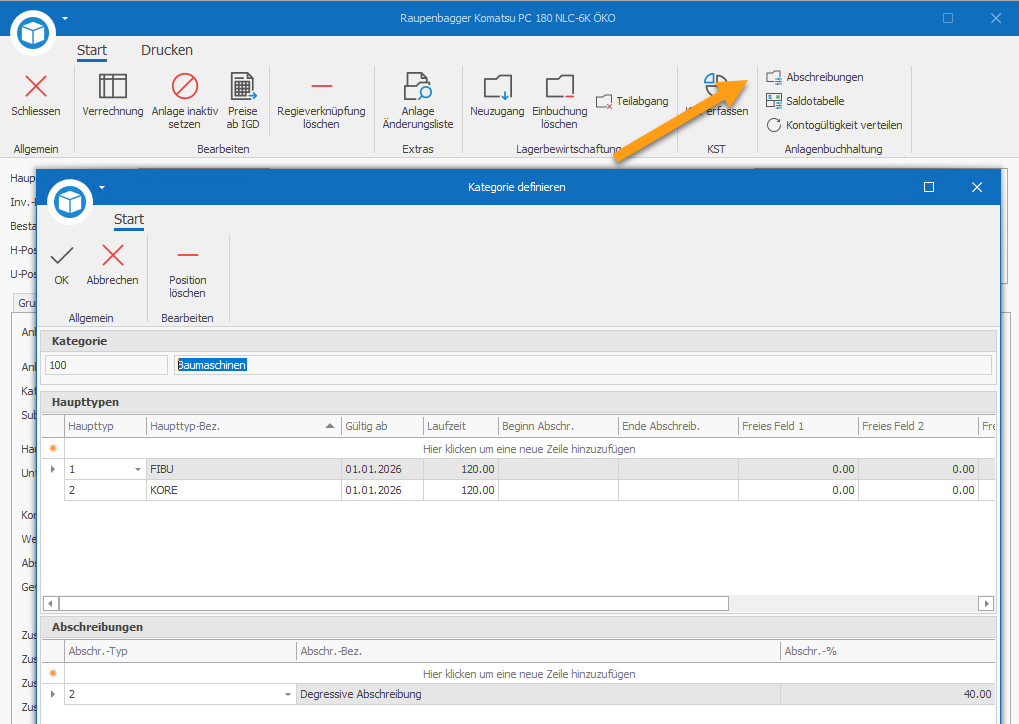Select FIBU cell
The height and width of the screenshot is (724, 1019).
point(244,469)
